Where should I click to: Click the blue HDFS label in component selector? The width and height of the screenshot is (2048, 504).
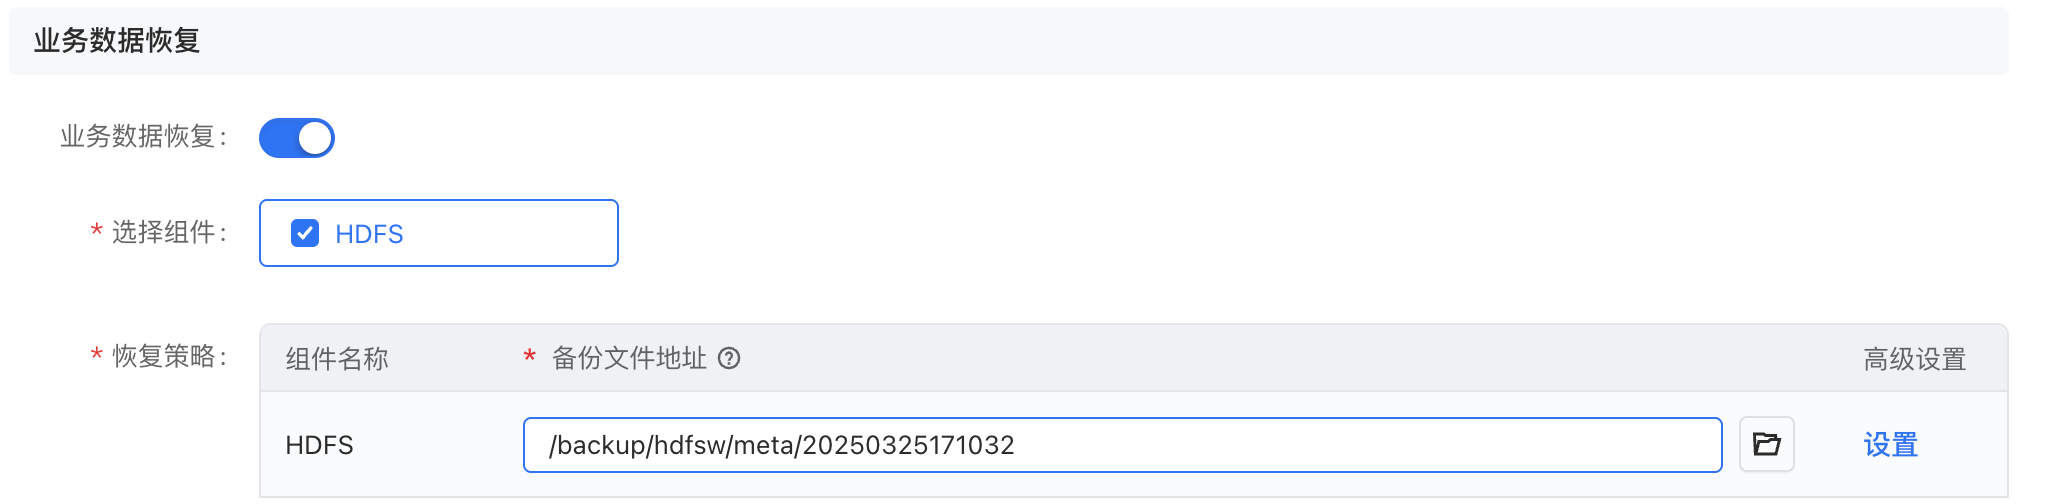369,234
